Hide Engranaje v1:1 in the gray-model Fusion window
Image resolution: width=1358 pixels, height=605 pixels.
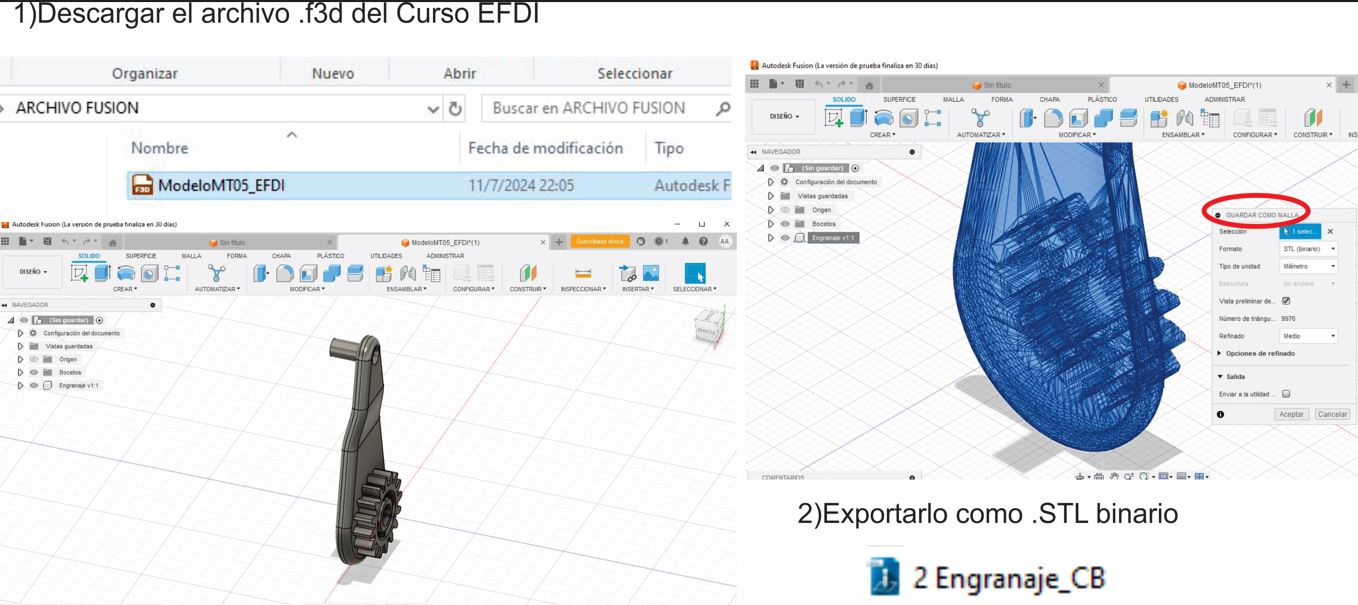(33, 385)
